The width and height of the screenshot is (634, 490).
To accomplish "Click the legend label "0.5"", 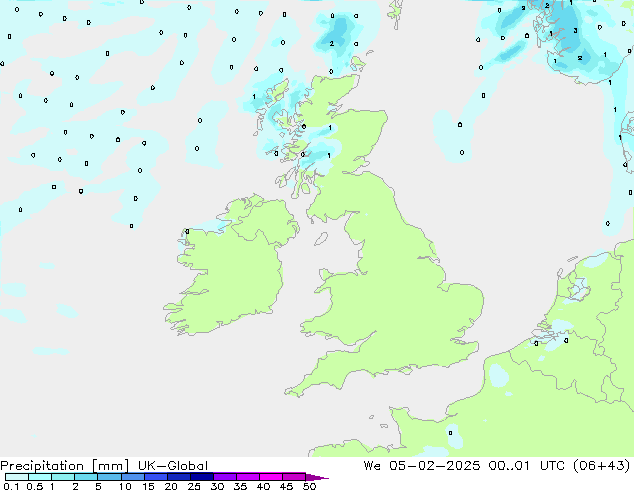I will 35,486.
